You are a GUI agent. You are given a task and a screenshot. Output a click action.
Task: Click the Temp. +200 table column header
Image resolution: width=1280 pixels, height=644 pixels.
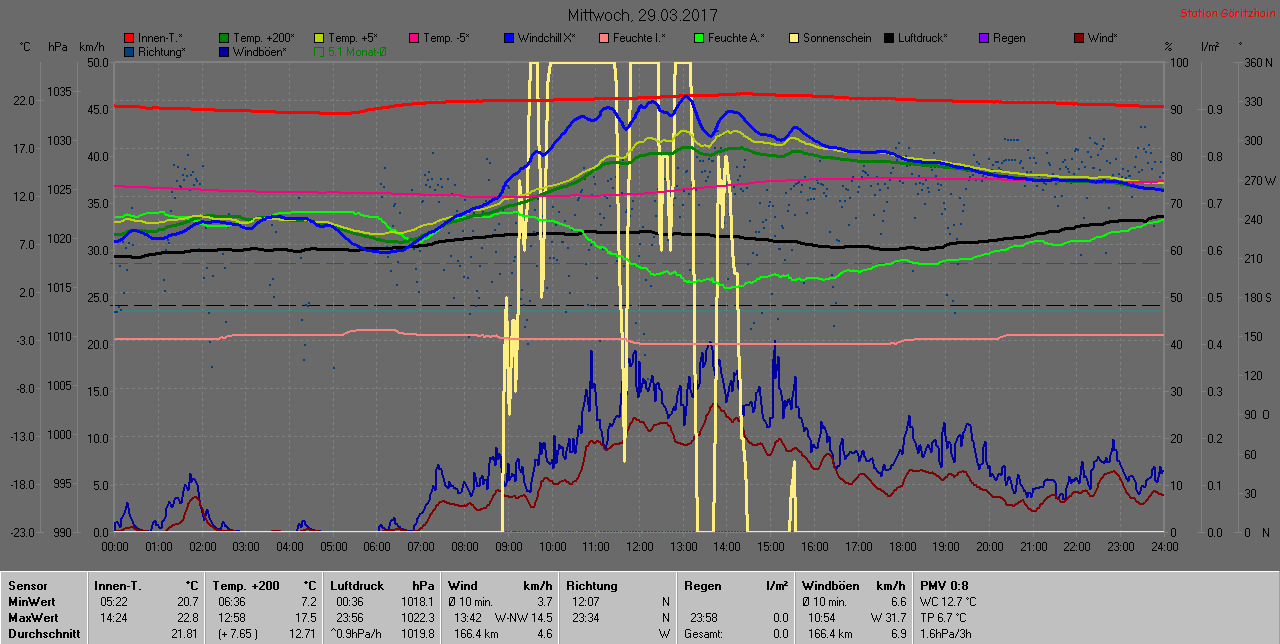247,586
